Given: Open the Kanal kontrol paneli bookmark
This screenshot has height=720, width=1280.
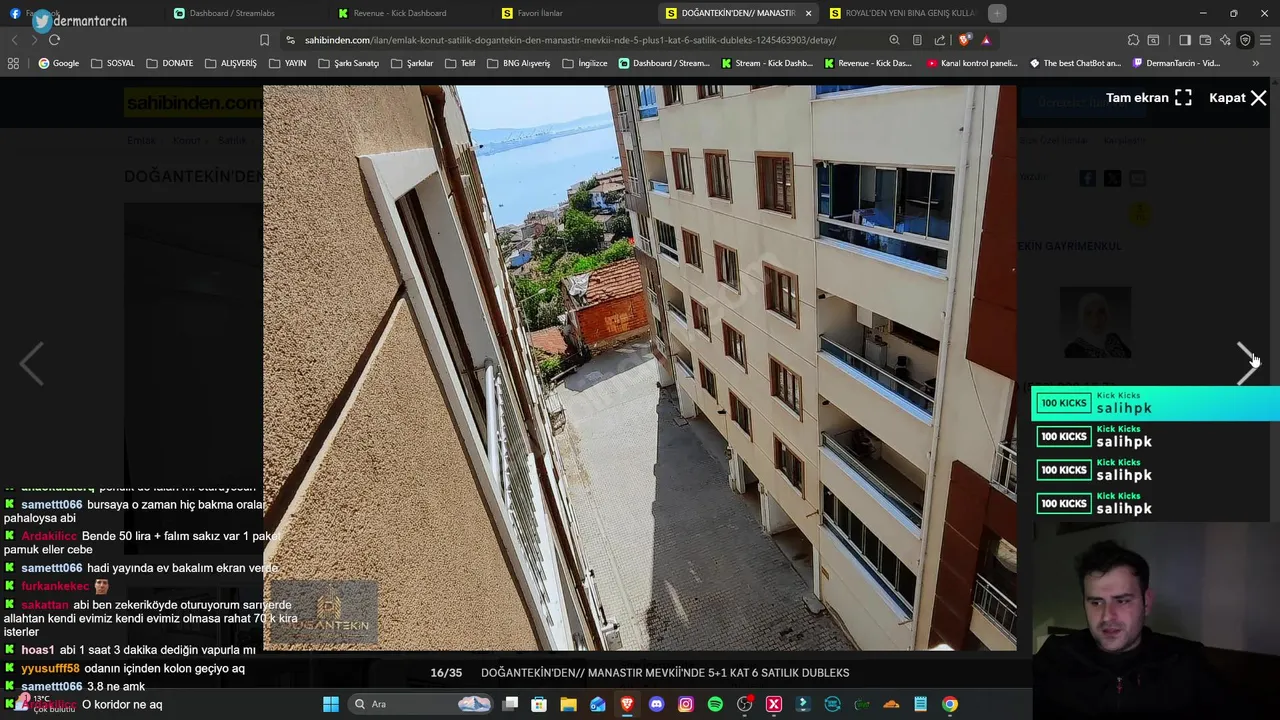Looking at the screenshot, I should 972,63.
